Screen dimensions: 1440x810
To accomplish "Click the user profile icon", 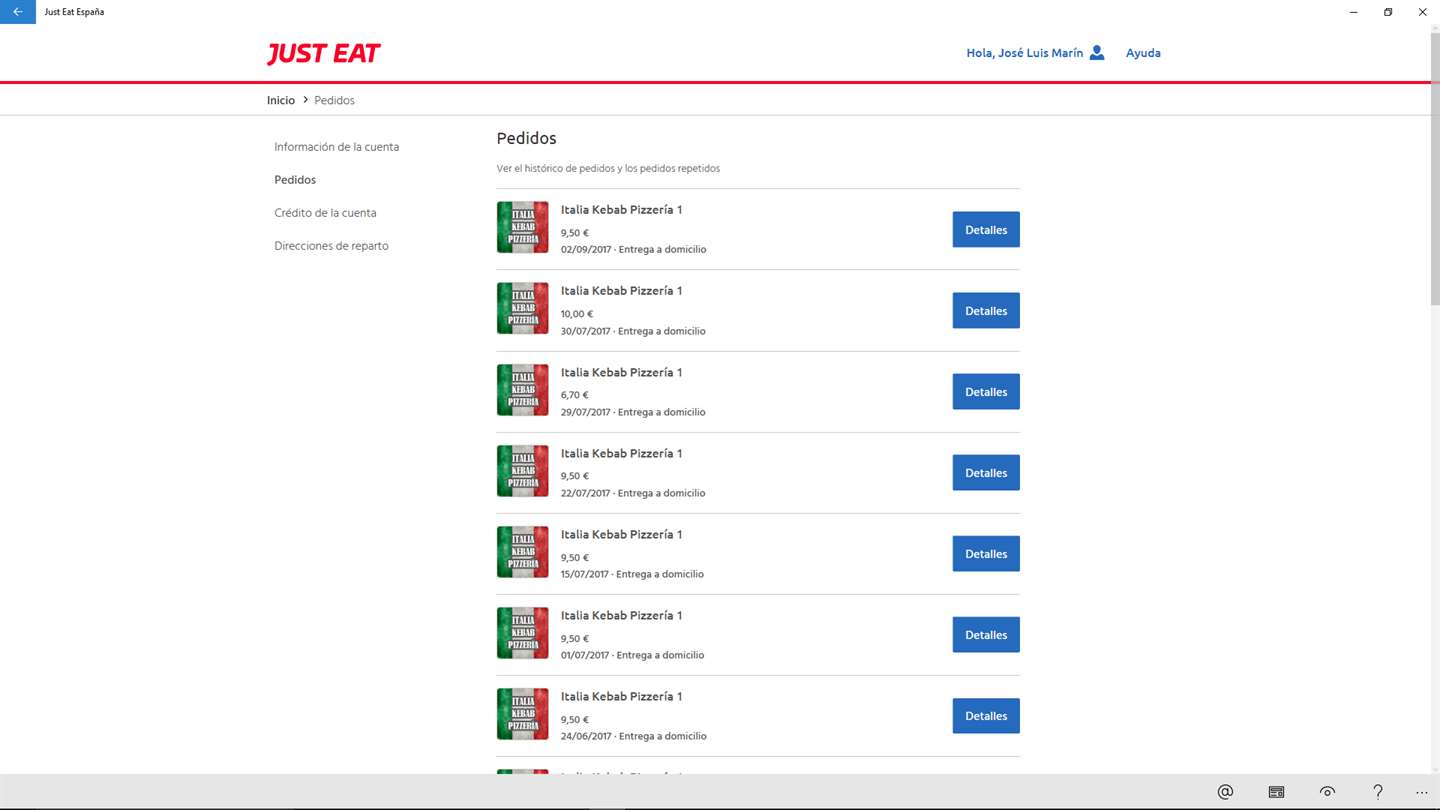I will (1097, 53).
